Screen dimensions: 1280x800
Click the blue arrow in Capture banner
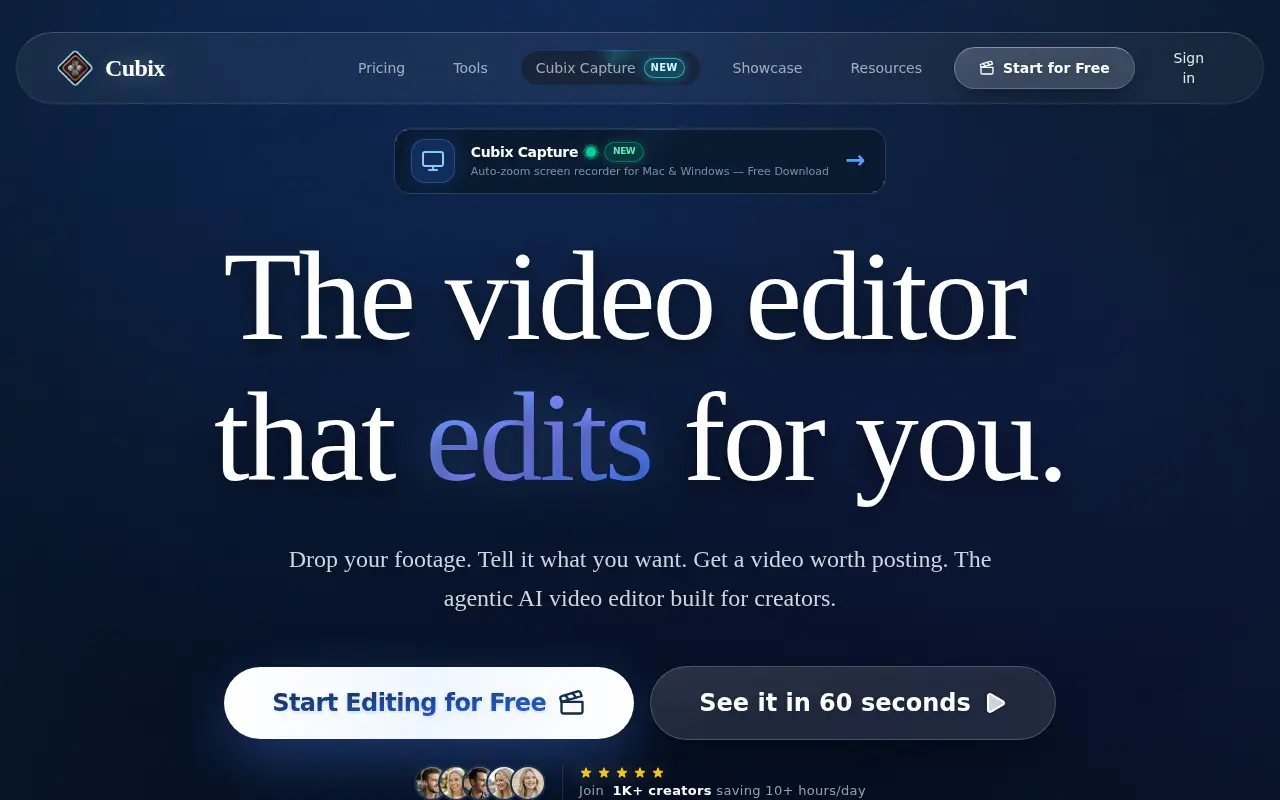[x=855, y=160]
